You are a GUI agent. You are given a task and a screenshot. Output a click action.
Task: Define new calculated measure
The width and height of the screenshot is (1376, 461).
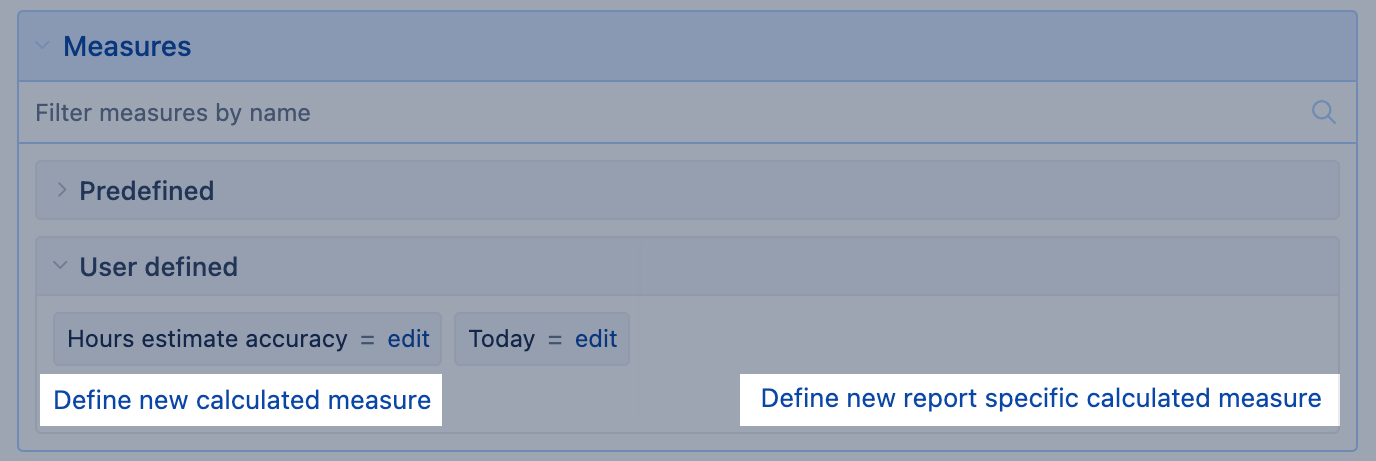click(x=242, y=400)
